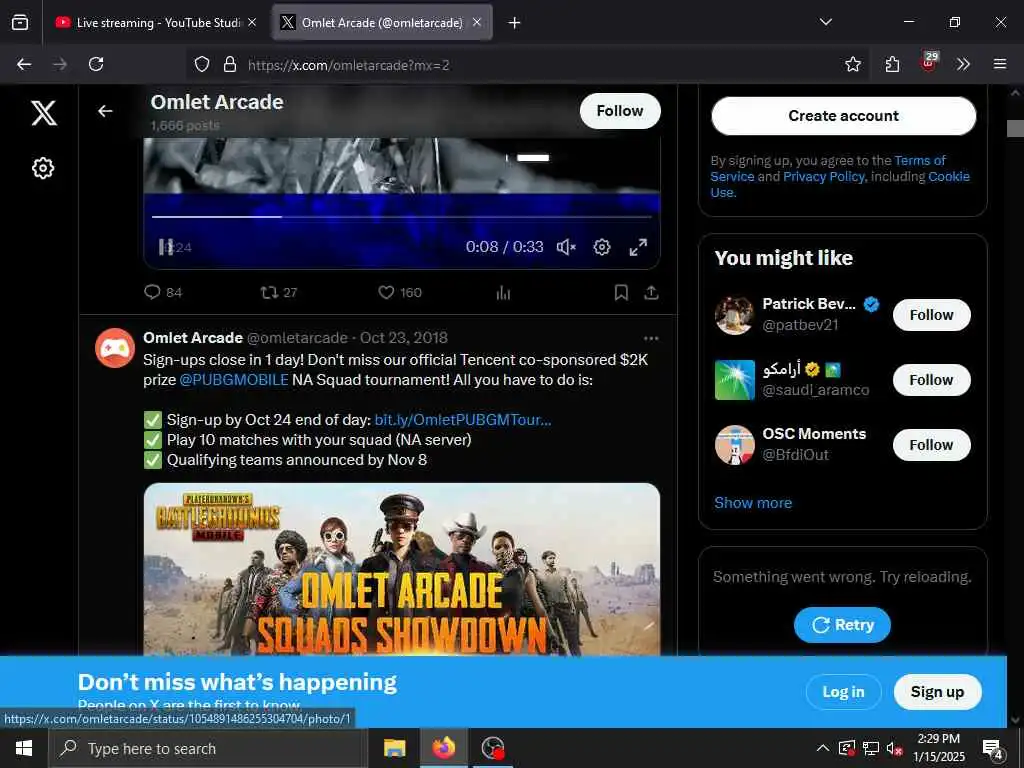Open Patrick Bev's profile avatar
Image resolution: width=1024 pixels, height=768 pixels.
[734, 315]
